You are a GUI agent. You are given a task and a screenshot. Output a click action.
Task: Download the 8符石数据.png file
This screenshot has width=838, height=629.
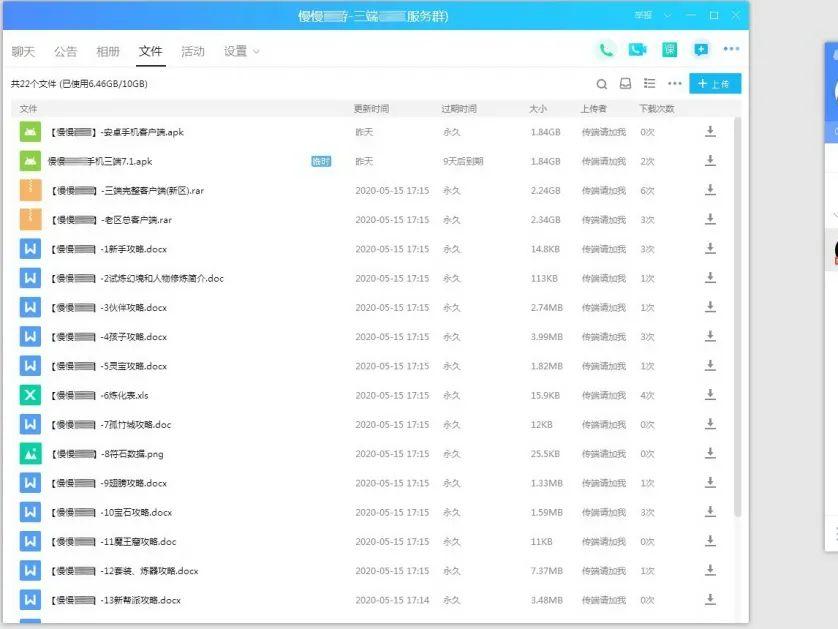point(710,454)
